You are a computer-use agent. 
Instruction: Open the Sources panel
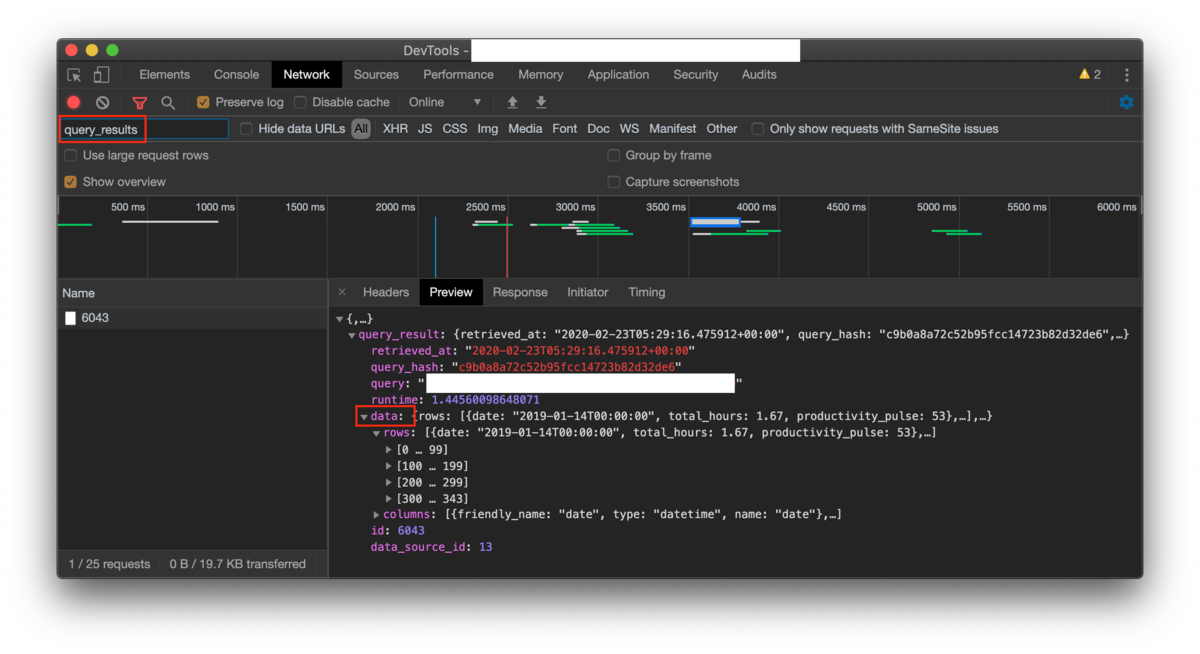pyautogui.click(x=376, y=75)
